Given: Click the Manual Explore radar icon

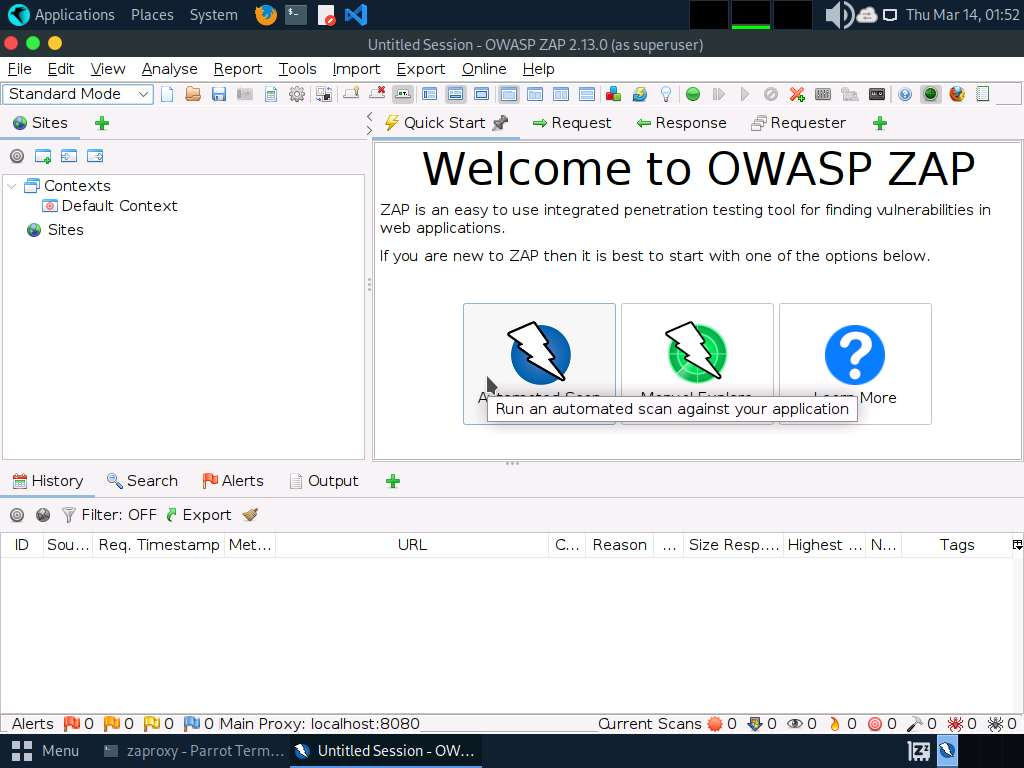Looking at the screenshot, I should point(697,353).
